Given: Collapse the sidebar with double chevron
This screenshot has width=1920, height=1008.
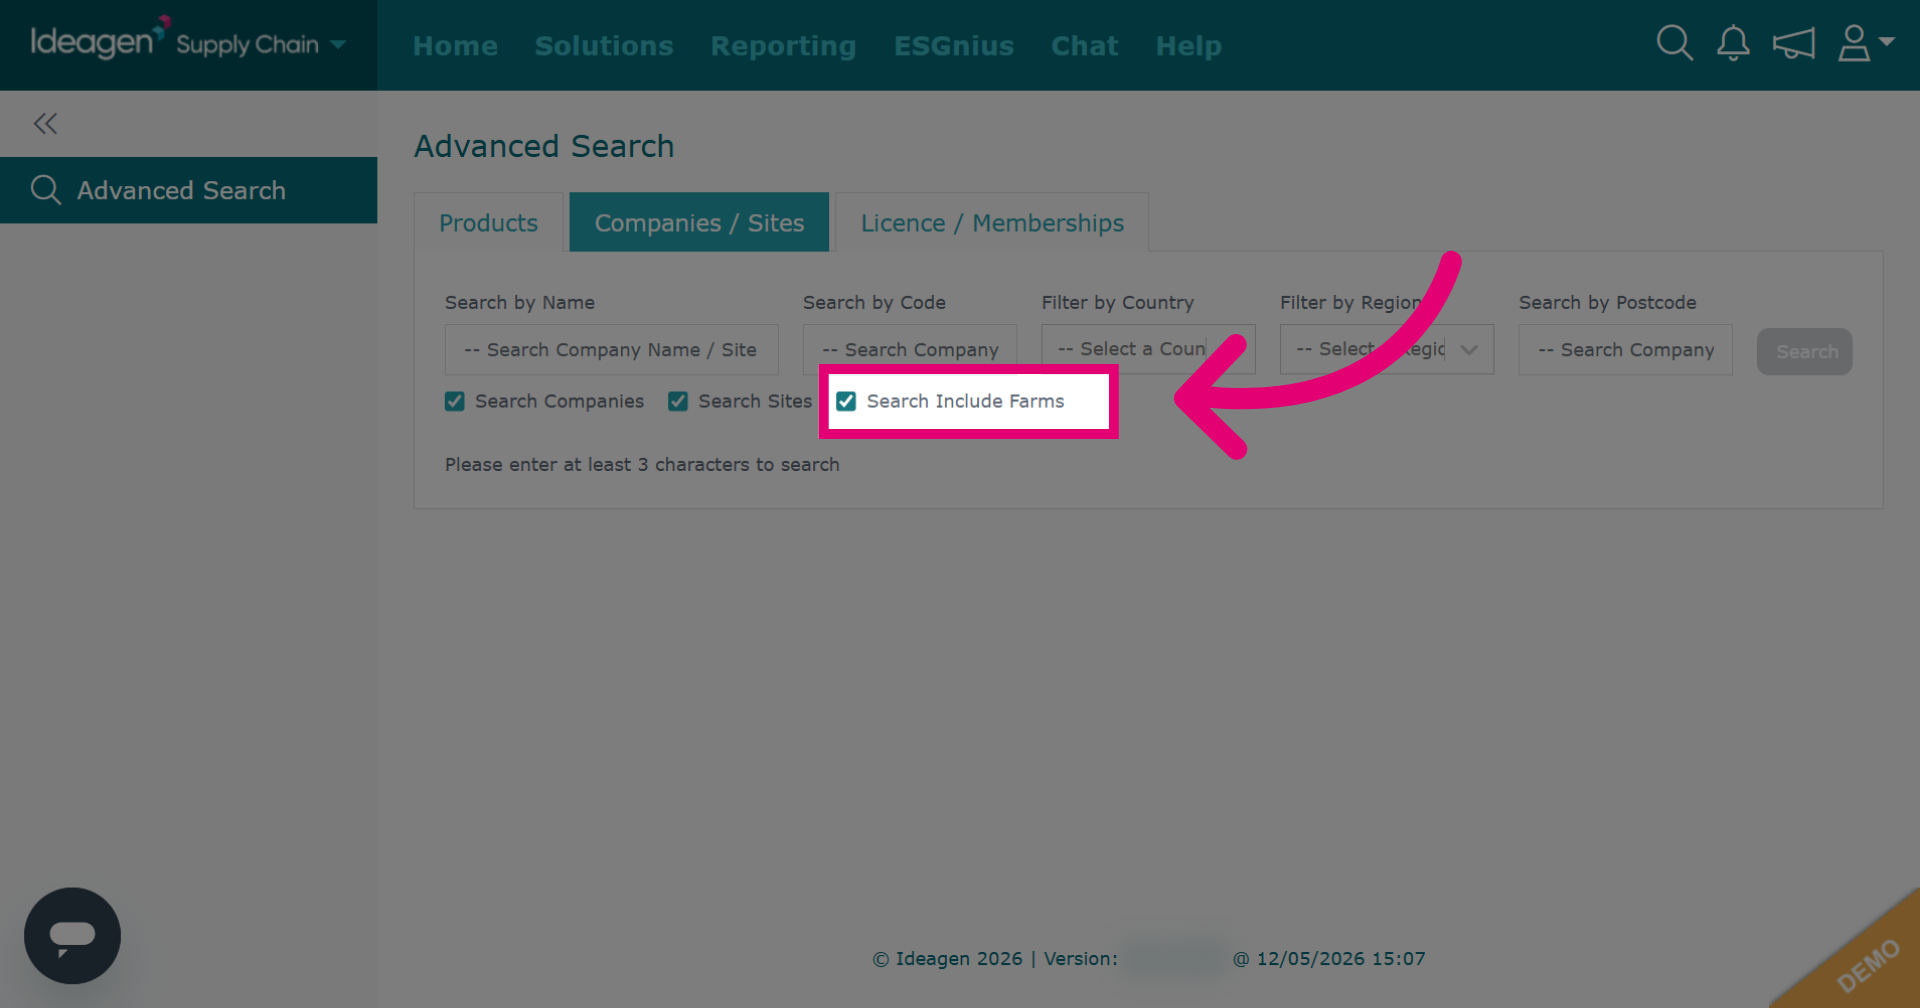Looking at the screenshot, I should [45, 124].
